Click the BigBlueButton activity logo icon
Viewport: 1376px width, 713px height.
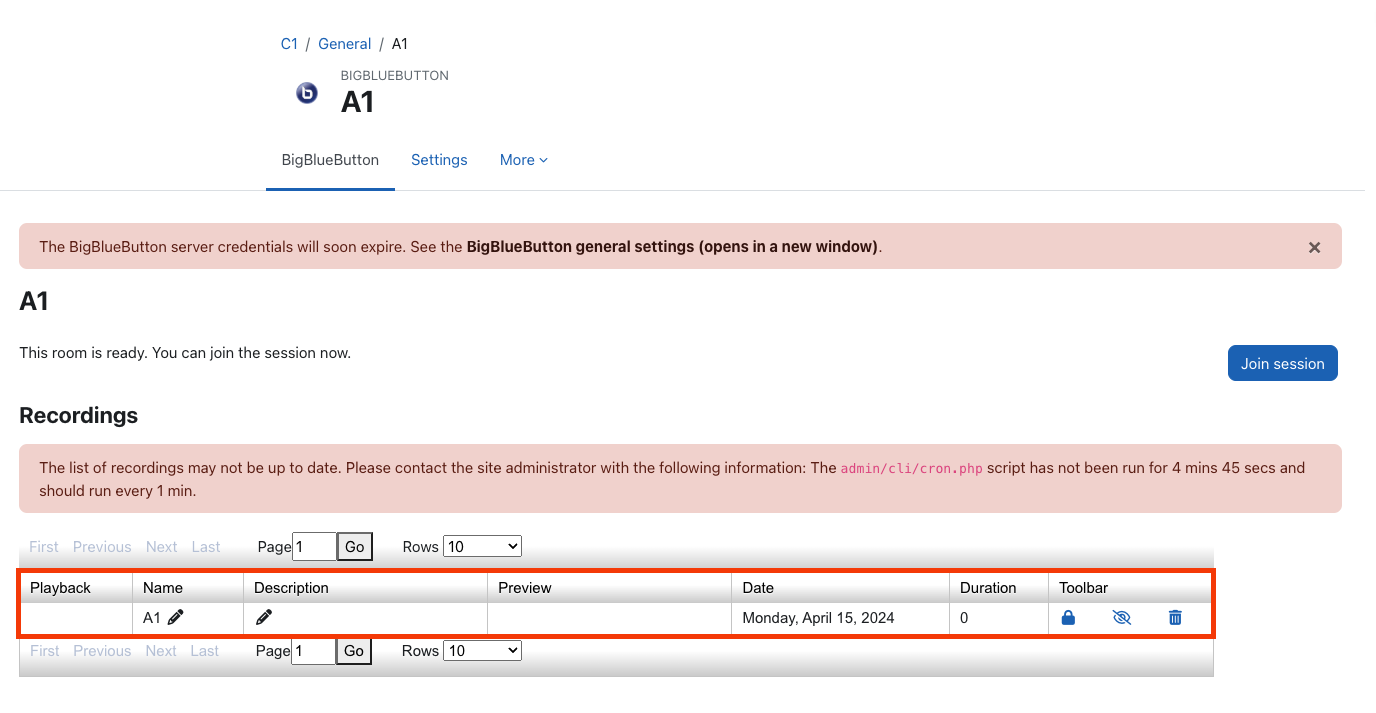[x=307, y=93]
